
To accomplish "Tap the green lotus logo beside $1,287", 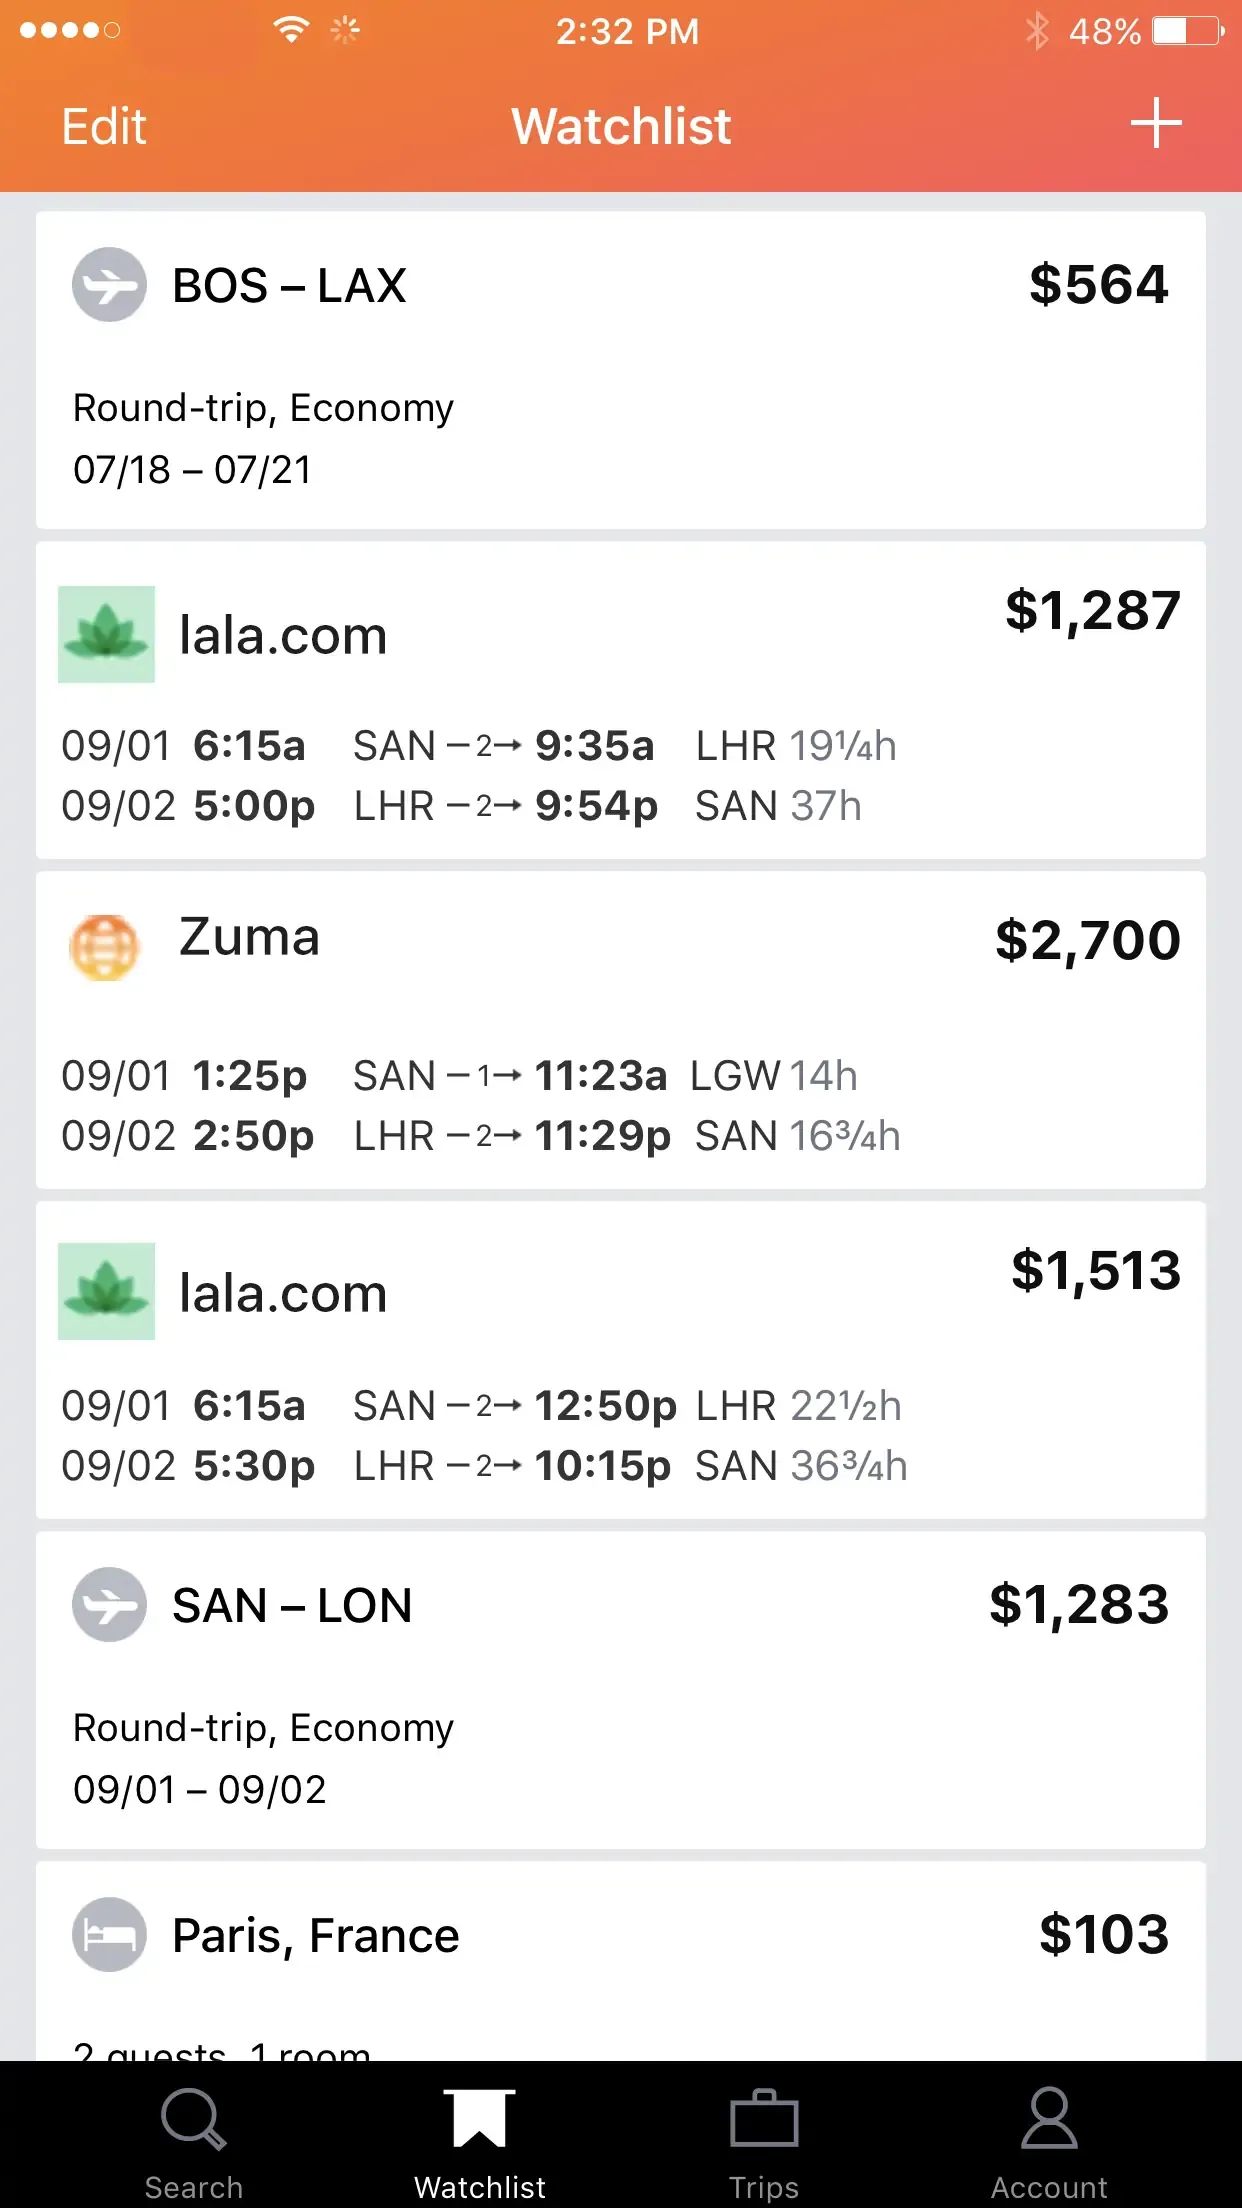I will 107,634.
